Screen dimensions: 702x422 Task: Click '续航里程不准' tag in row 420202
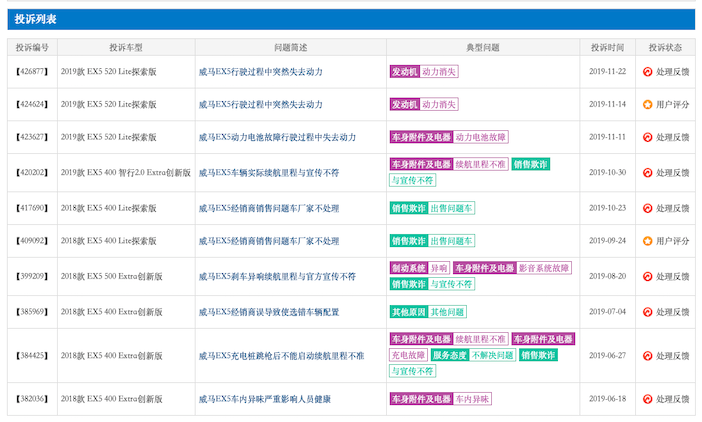point(480,165)
